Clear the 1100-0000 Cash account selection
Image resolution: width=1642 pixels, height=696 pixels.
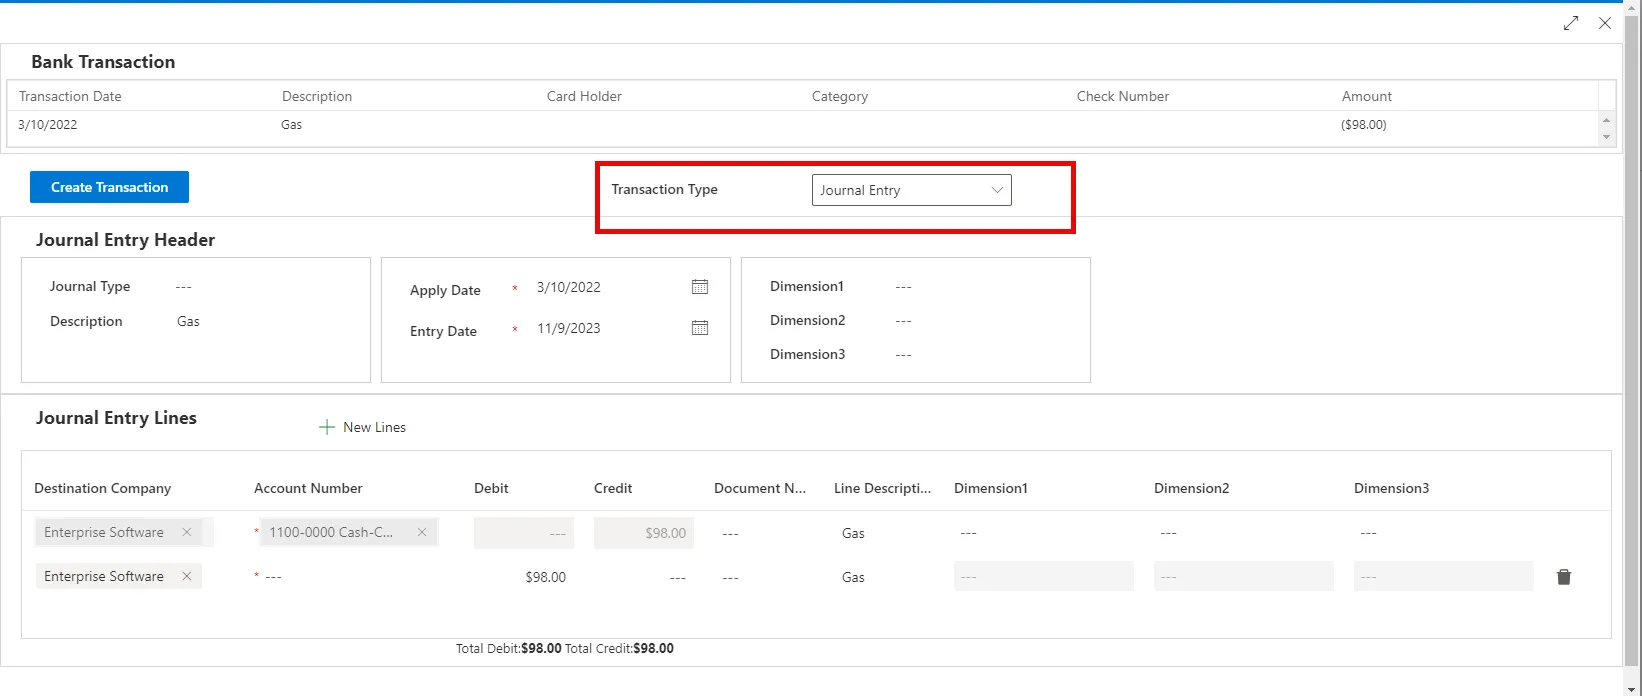(x=422, y=532)
